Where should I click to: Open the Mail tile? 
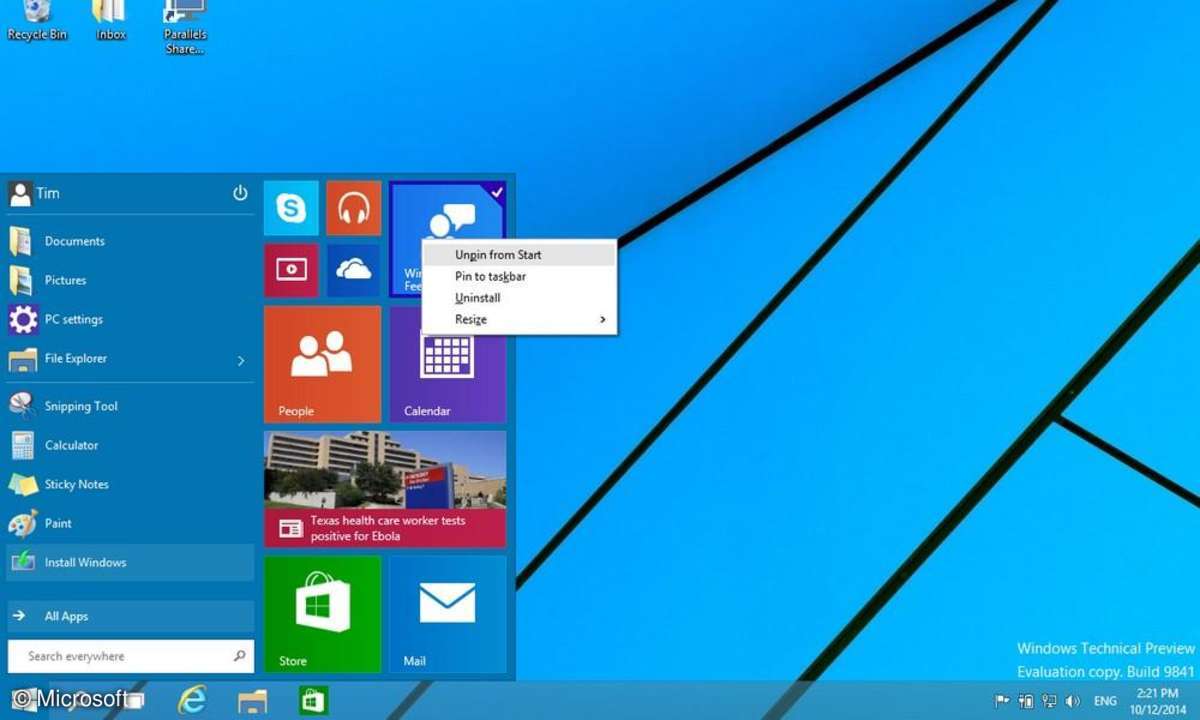click(x=447, y=614)
